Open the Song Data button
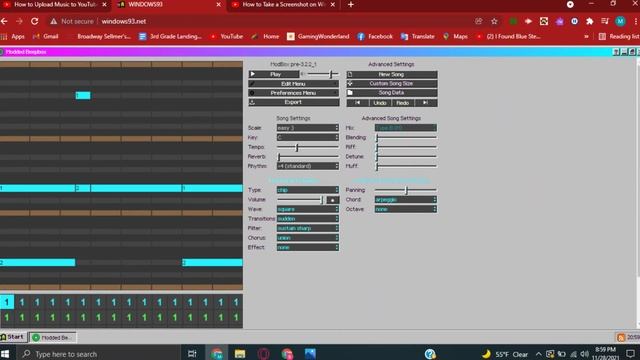The image size is (640, 360). click(x=391, y=93)
